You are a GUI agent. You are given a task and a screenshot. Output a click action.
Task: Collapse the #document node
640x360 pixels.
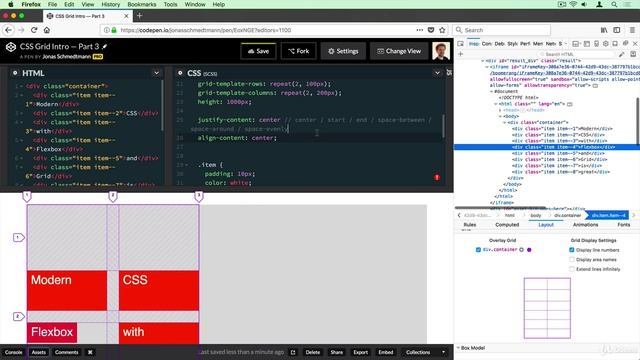491,91
